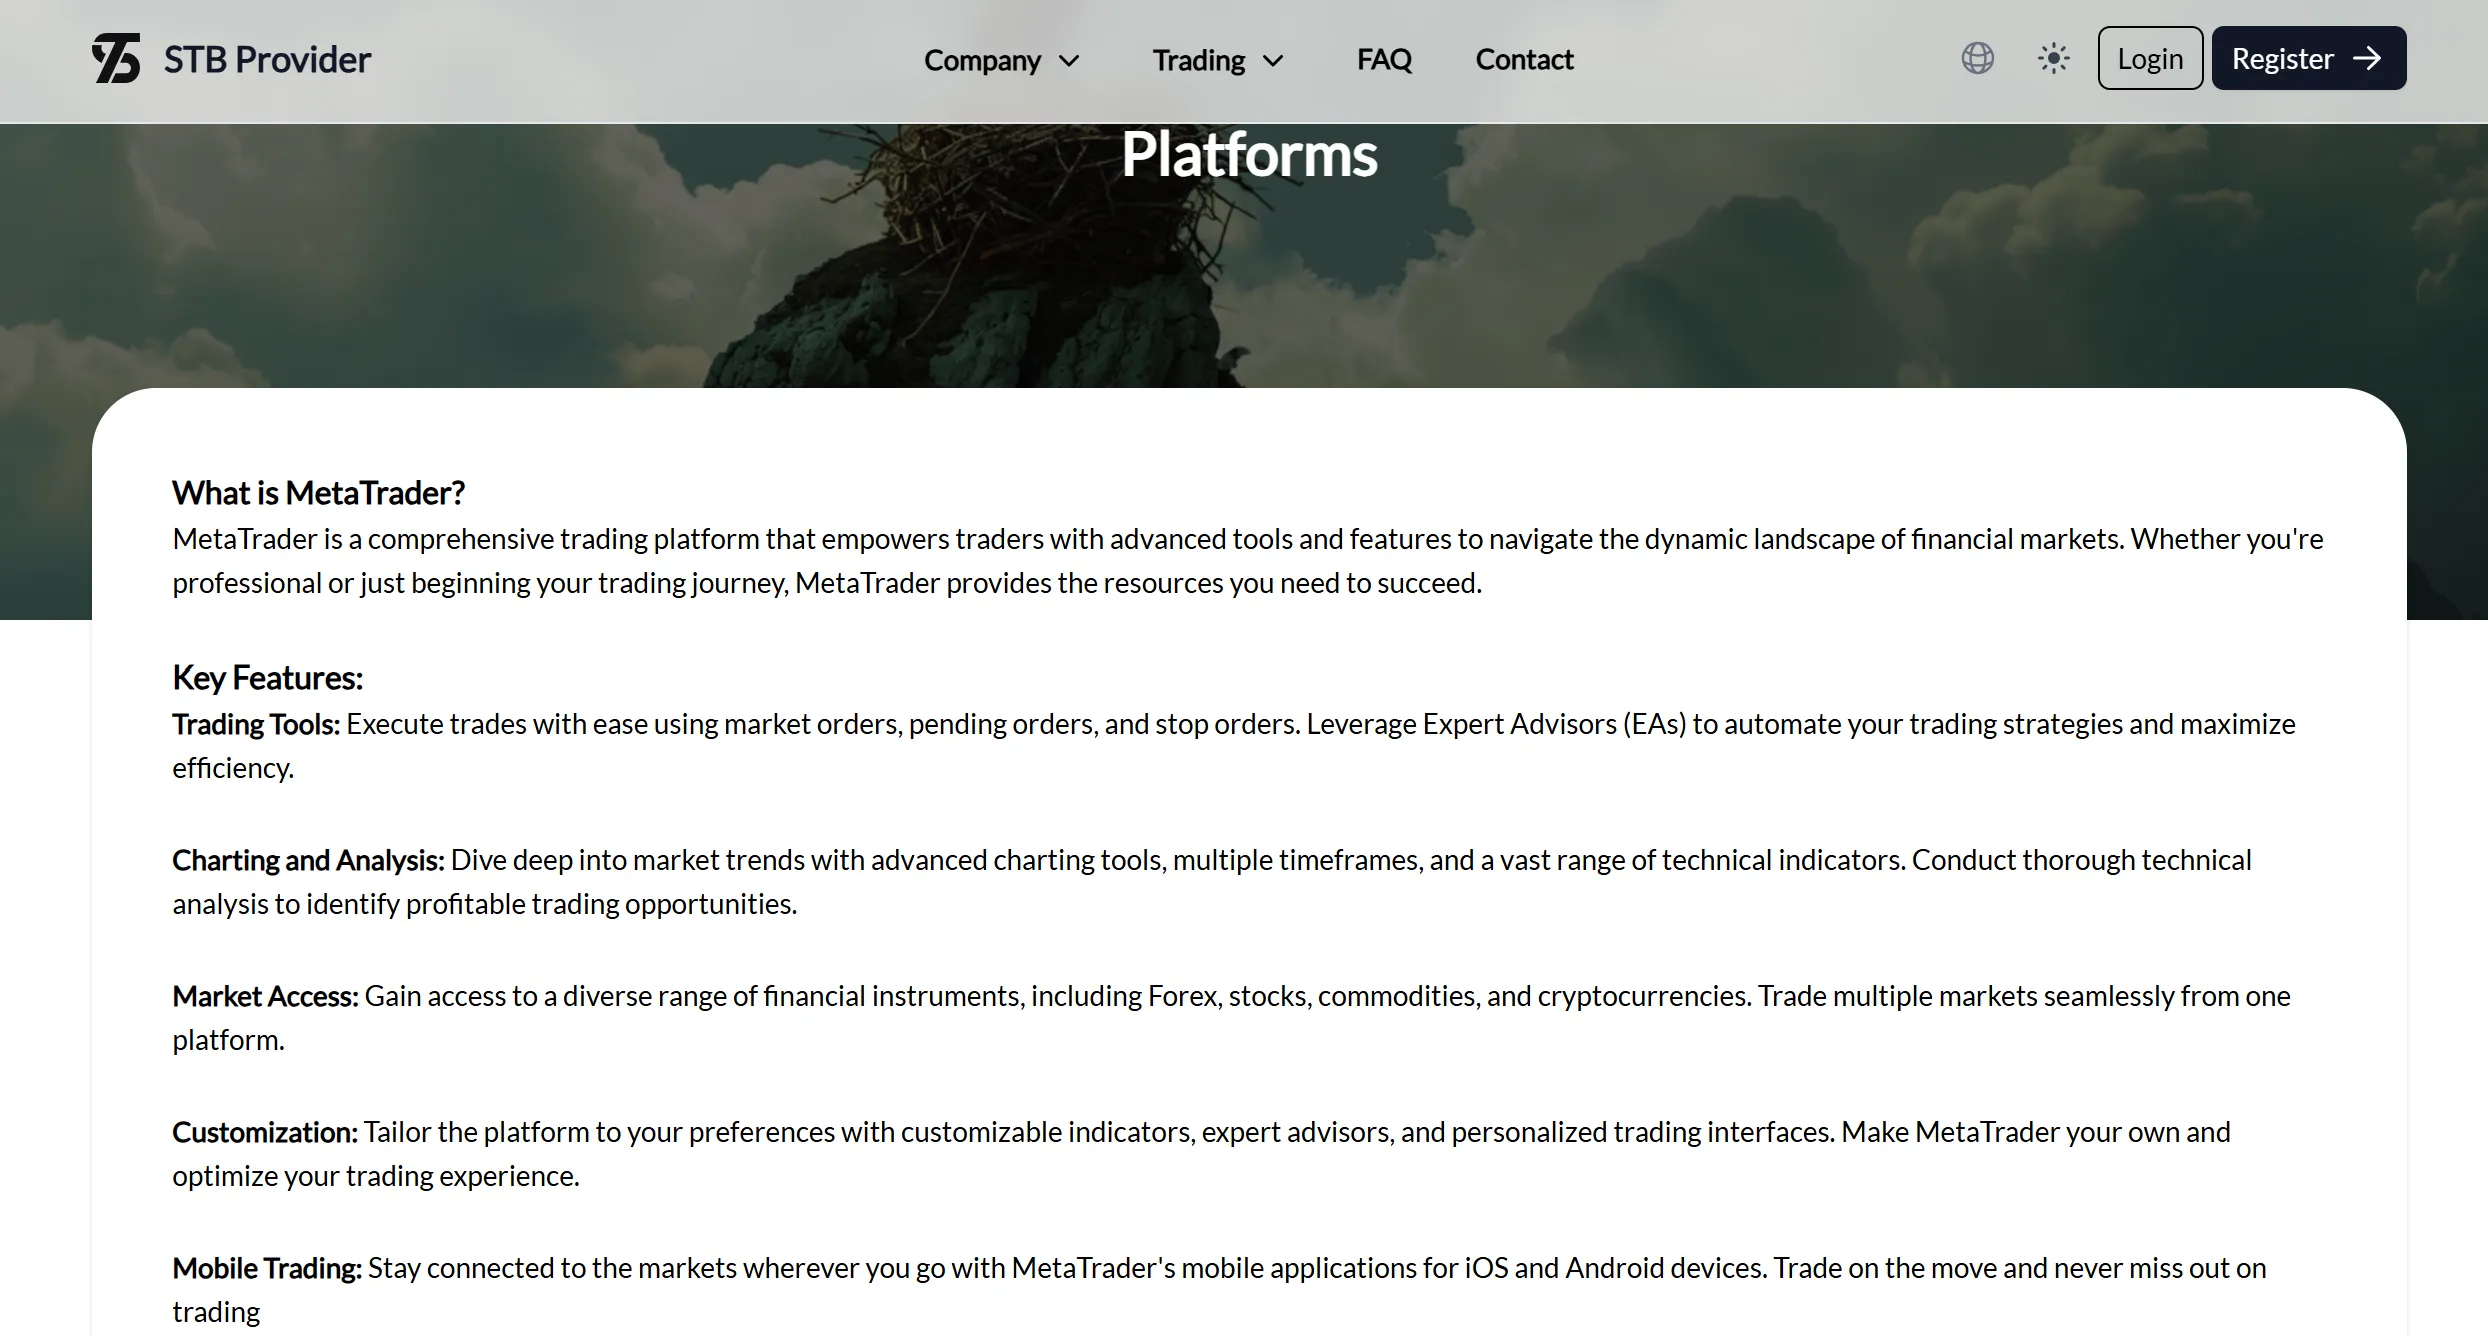The width and height of the screenshot is (2488, 1336).
Task: Click the Register button
Action: pyautogui.click(x=2308, y=58)
